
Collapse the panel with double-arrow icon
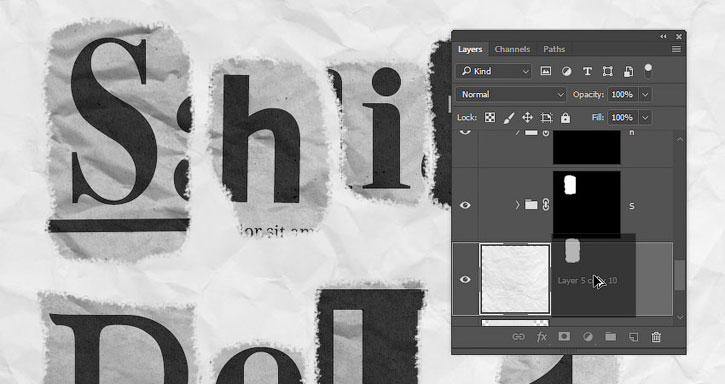[664, 37]
